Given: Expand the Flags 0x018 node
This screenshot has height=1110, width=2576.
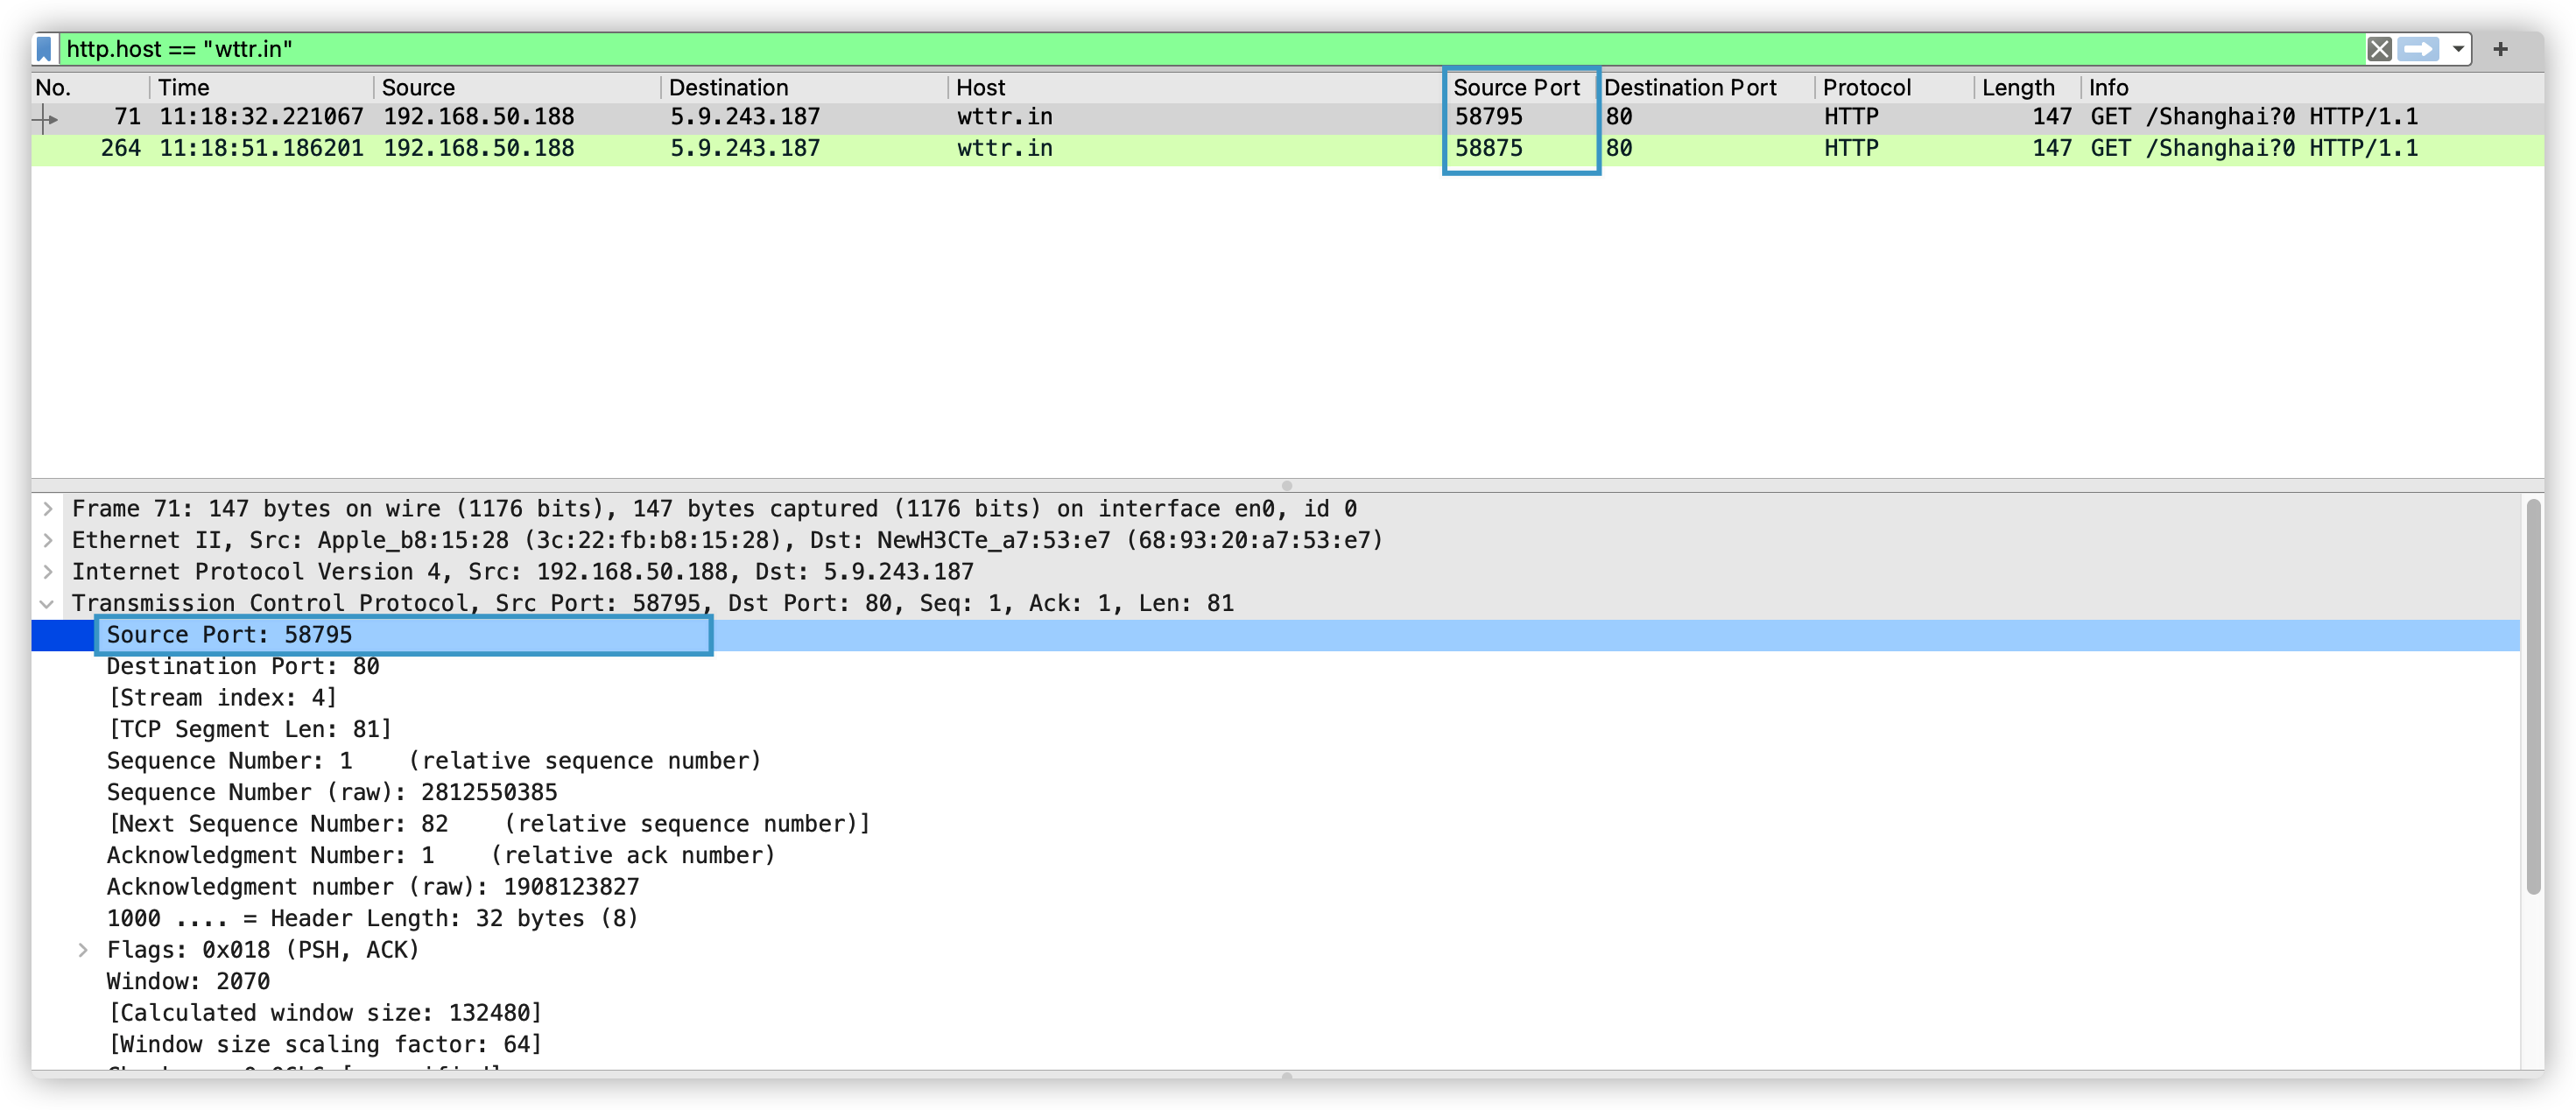Looking at the screenshot, I should tap(83, 950).
